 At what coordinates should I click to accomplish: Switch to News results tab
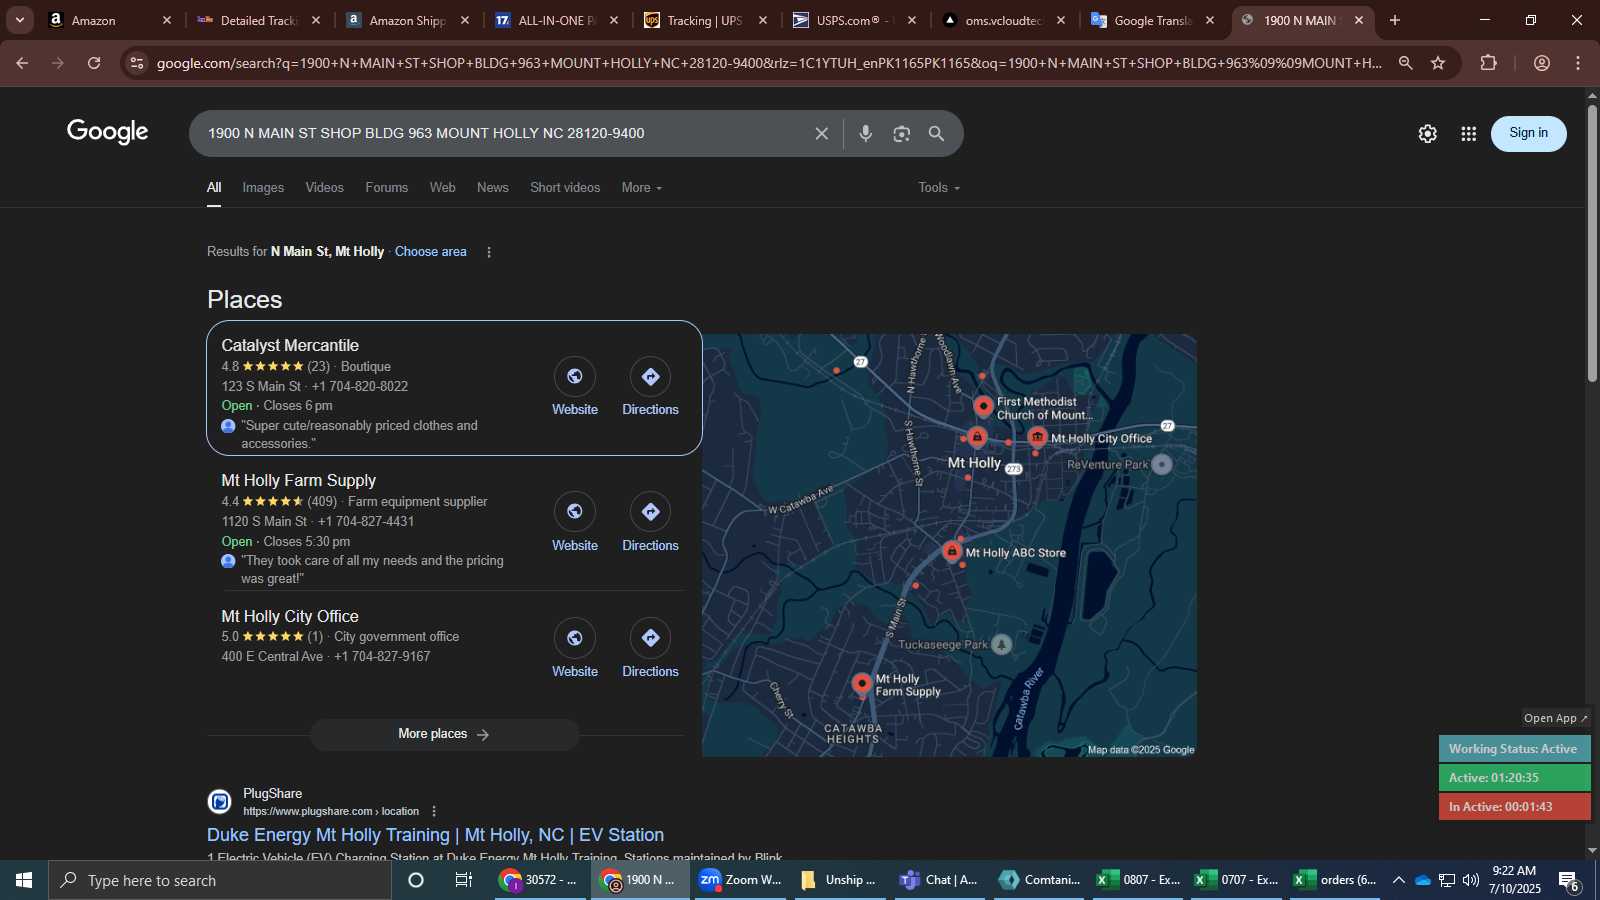[493, 188]
